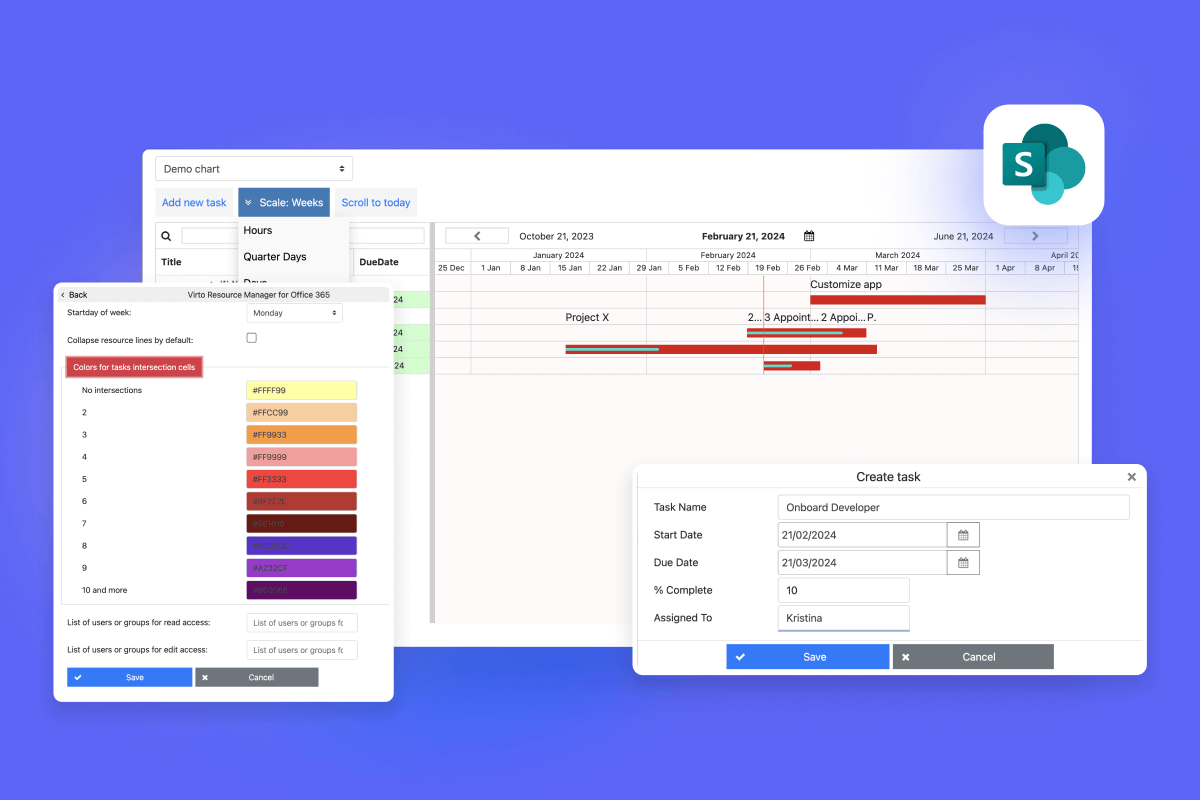Viewport: 1200px width, 800px height.
Task: Click the Assigned To field with Kristina
Action: pyautogui.click(x=844, y=618)
